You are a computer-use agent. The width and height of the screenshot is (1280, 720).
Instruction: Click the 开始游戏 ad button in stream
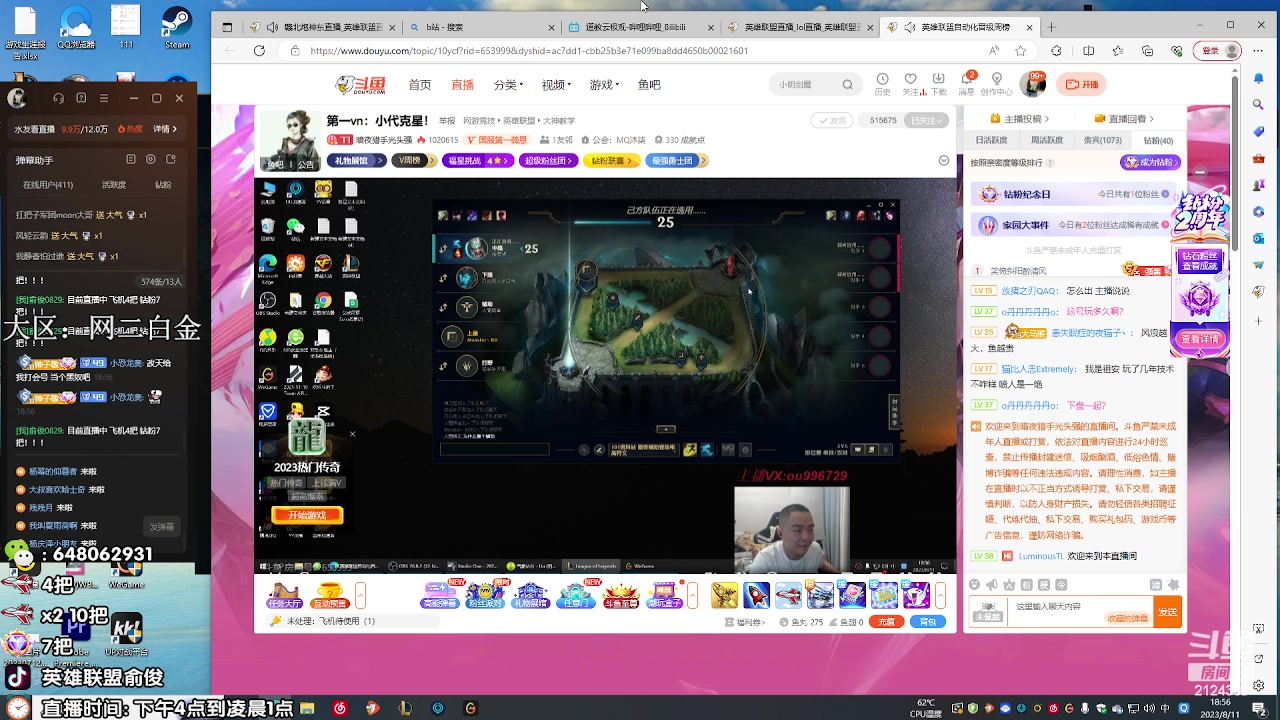[x=307, y=515]
